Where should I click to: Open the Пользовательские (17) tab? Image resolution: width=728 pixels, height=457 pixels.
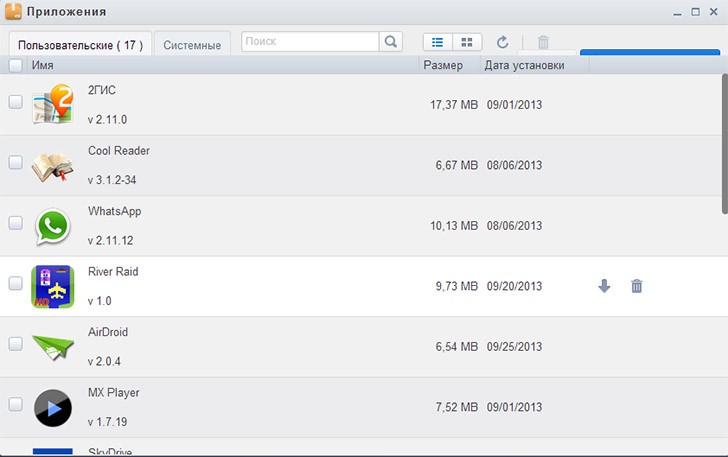(x=80, y=45)
